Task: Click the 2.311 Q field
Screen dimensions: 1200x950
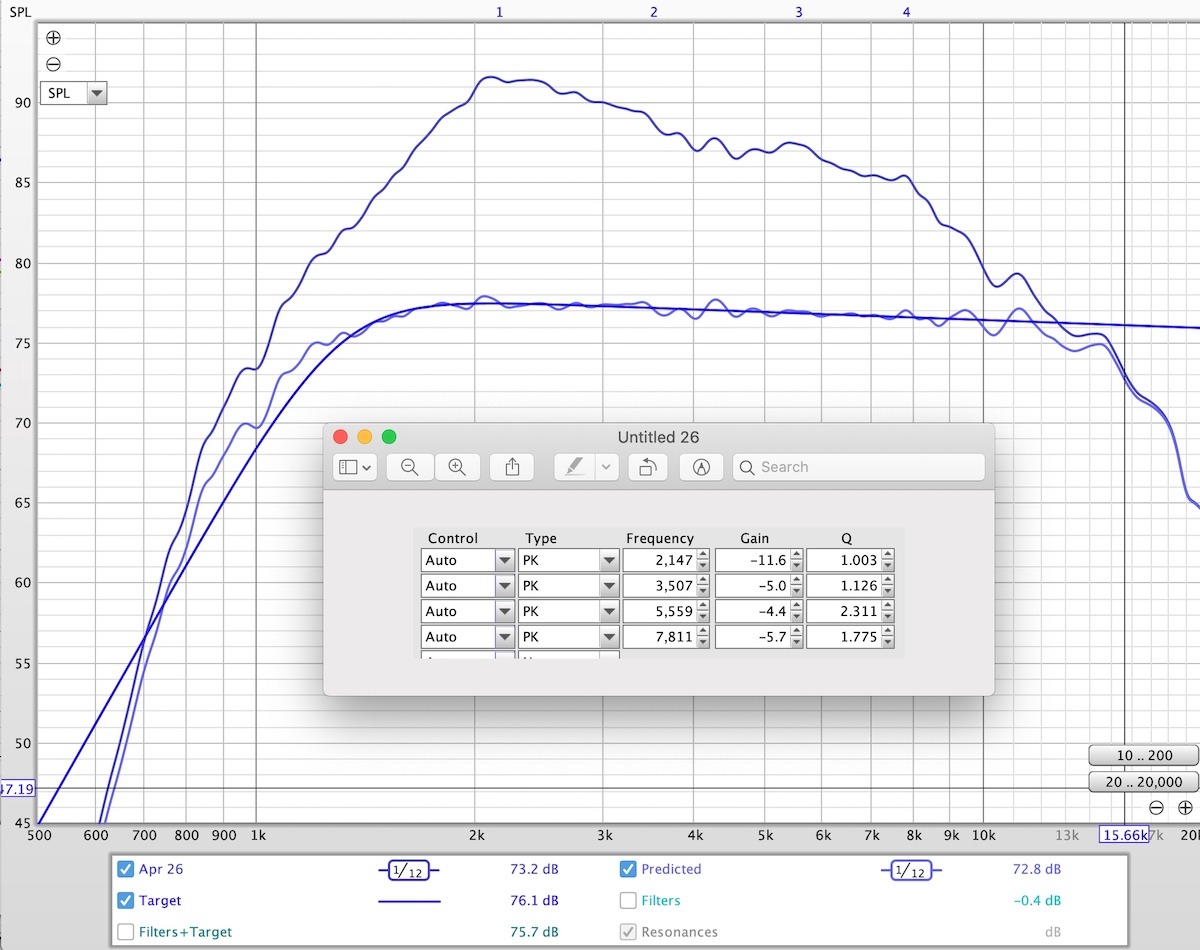Action: pyautogui.click(x=844, y=611)
